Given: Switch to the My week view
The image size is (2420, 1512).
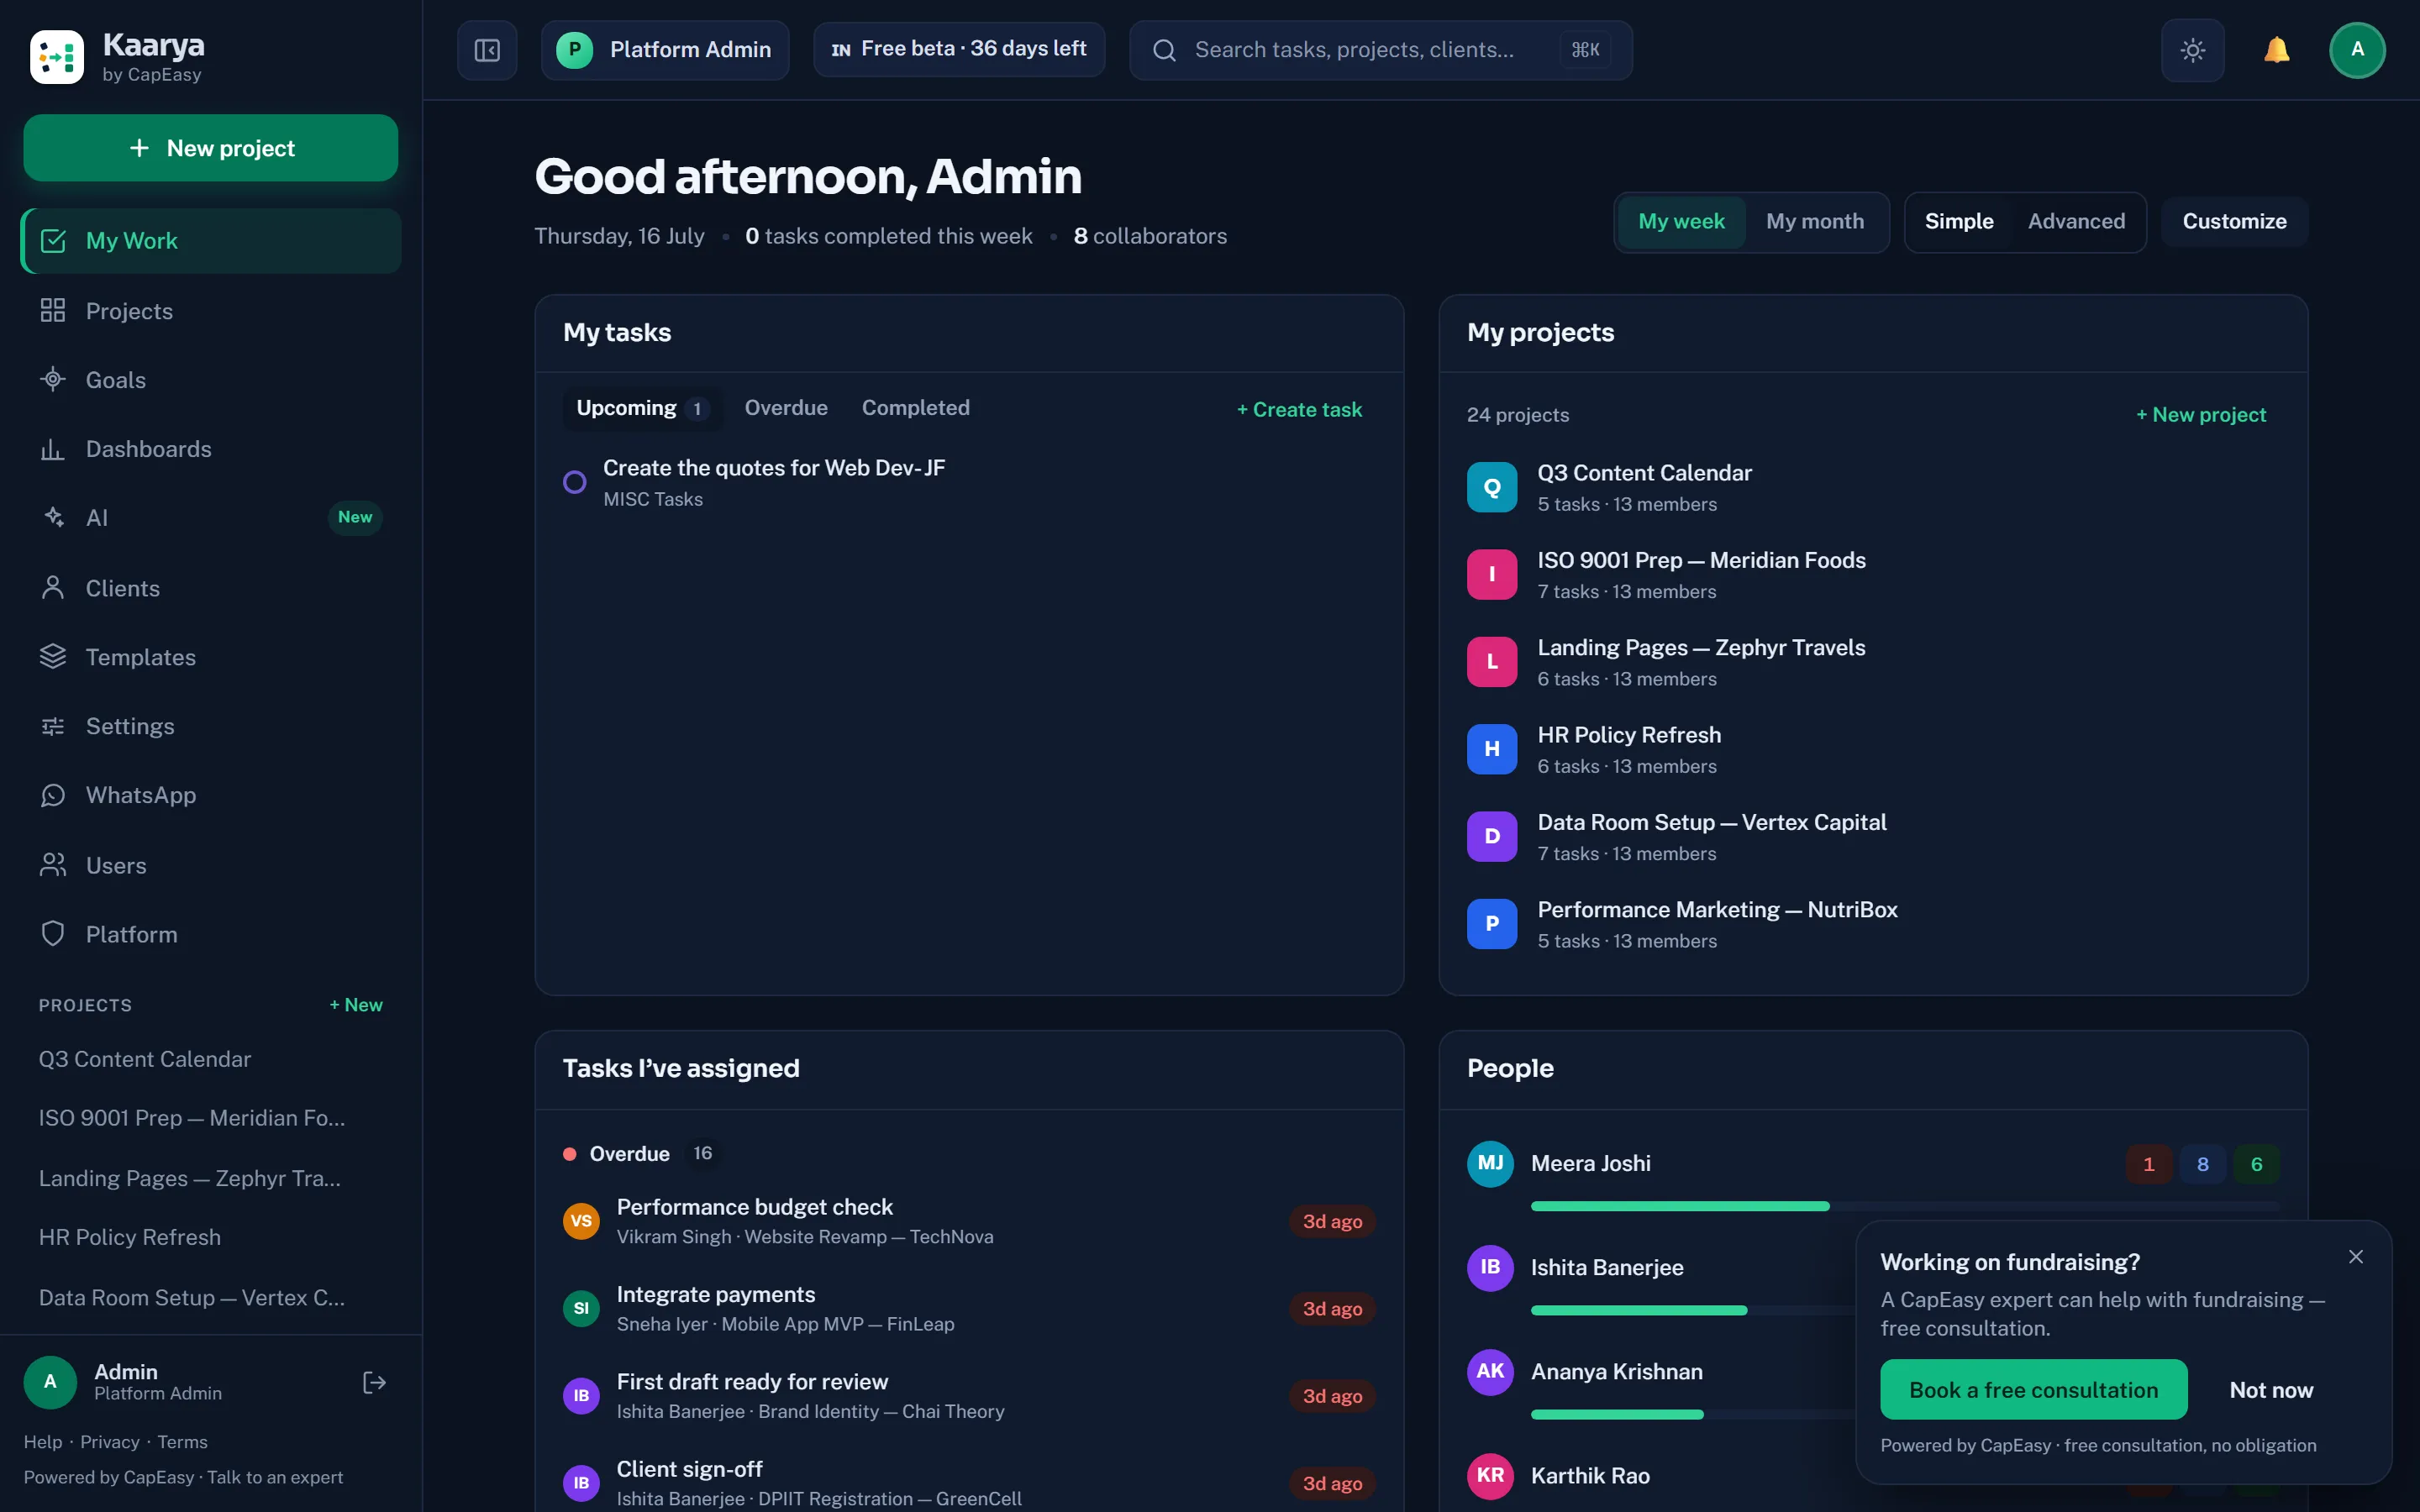Looking at the screenshot, I should coord(1681,221).
